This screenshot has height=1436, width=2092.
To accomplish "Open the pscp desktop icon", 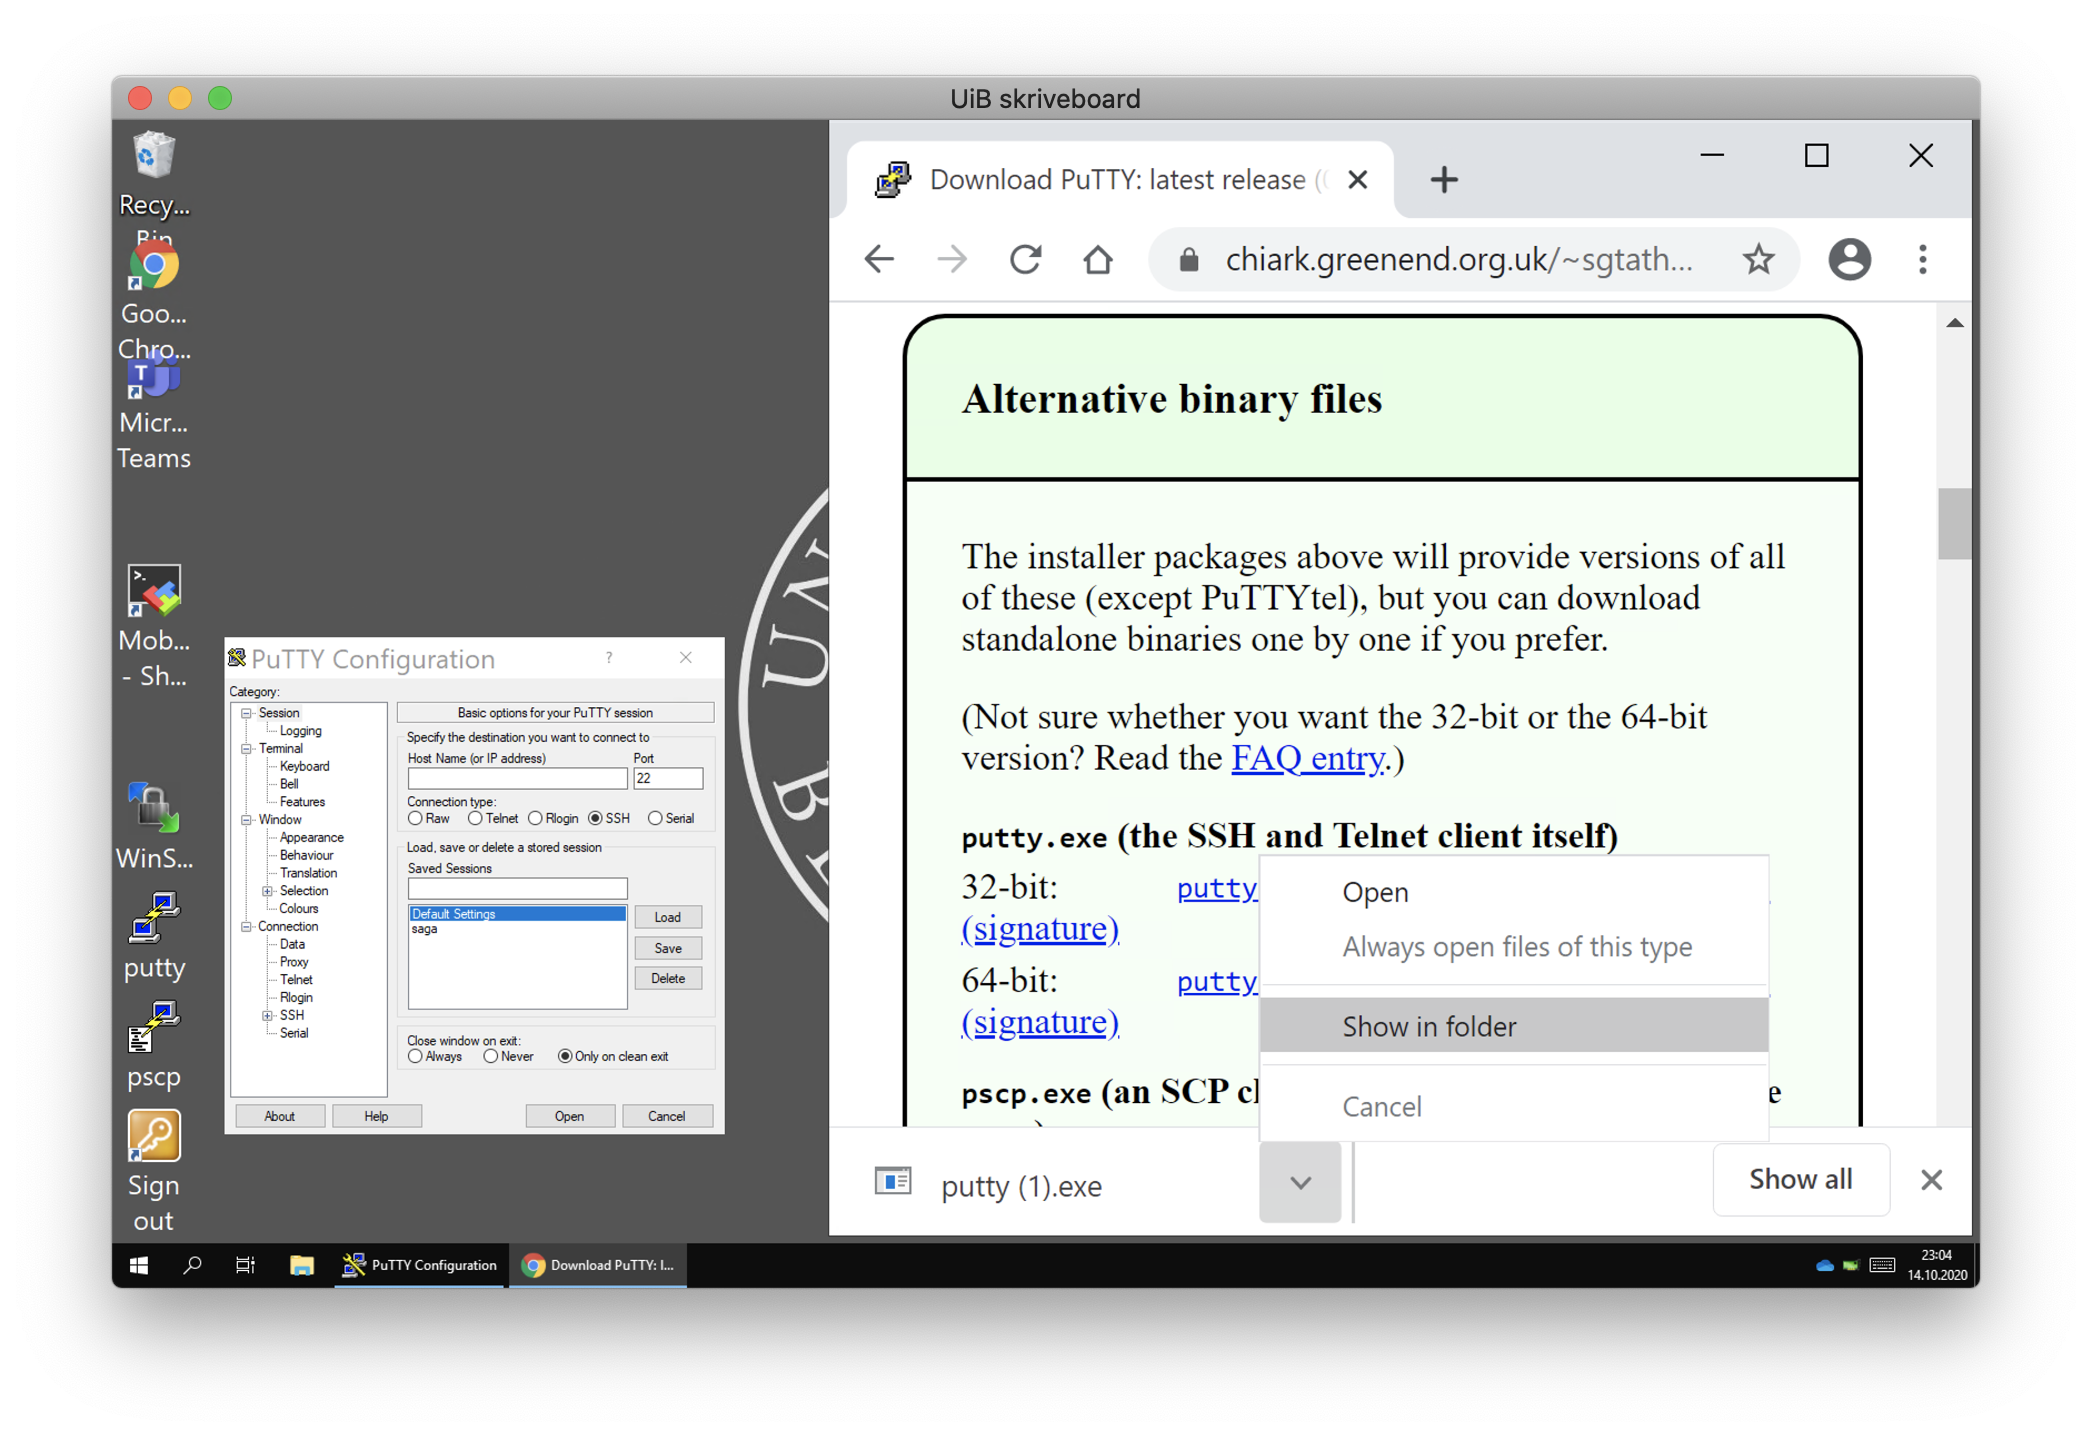I will [x=154, y=1030].
